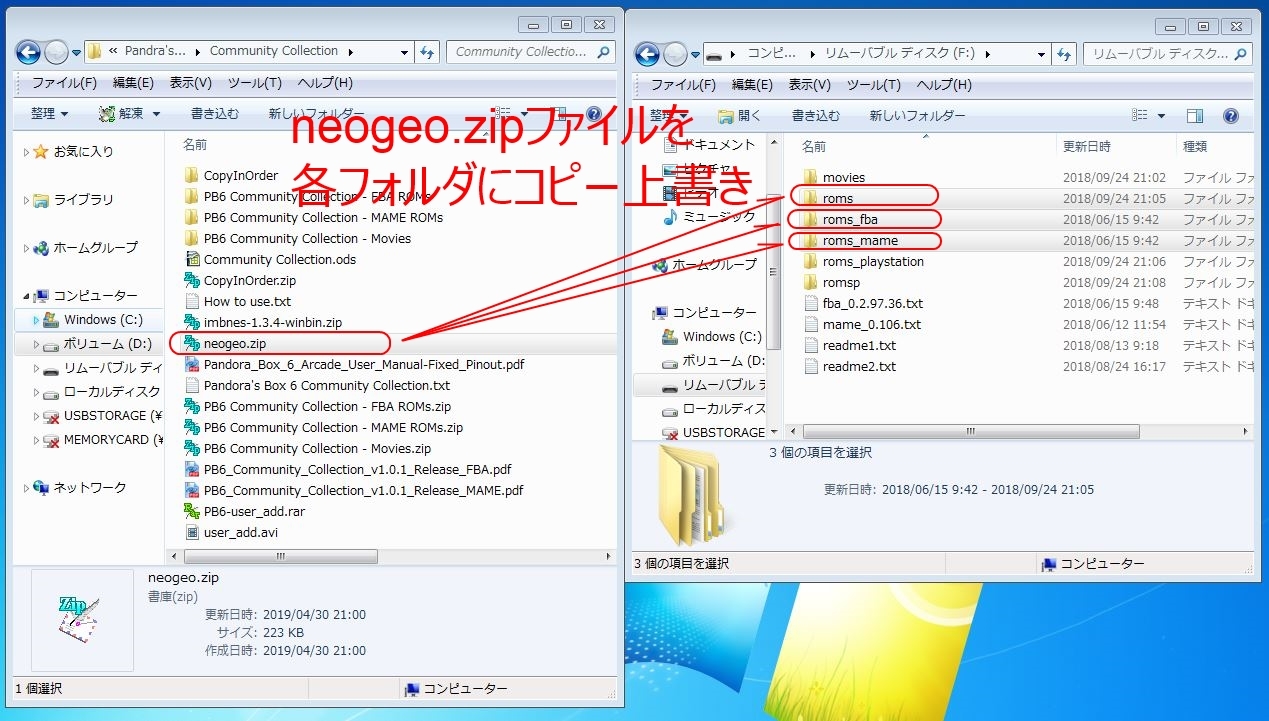The width and height of the screenshot is (1269, 721).
Task: Click the star icon beside お気に入り
Action: (40, 152)
